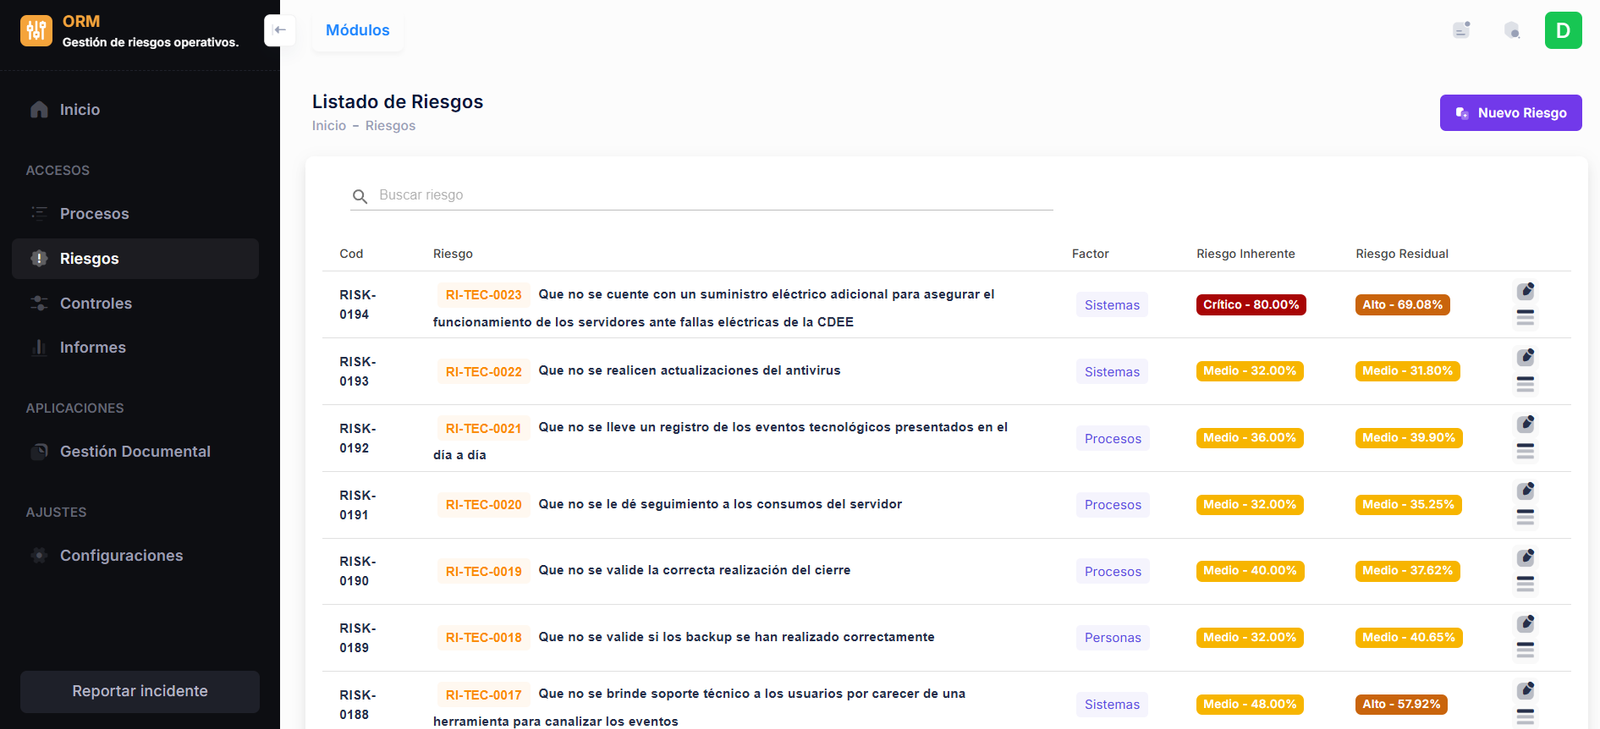The width and height of the screenshot is (1600, 729).
Task: Click the hexagon settings icon in header
Action: (1512, 30)
